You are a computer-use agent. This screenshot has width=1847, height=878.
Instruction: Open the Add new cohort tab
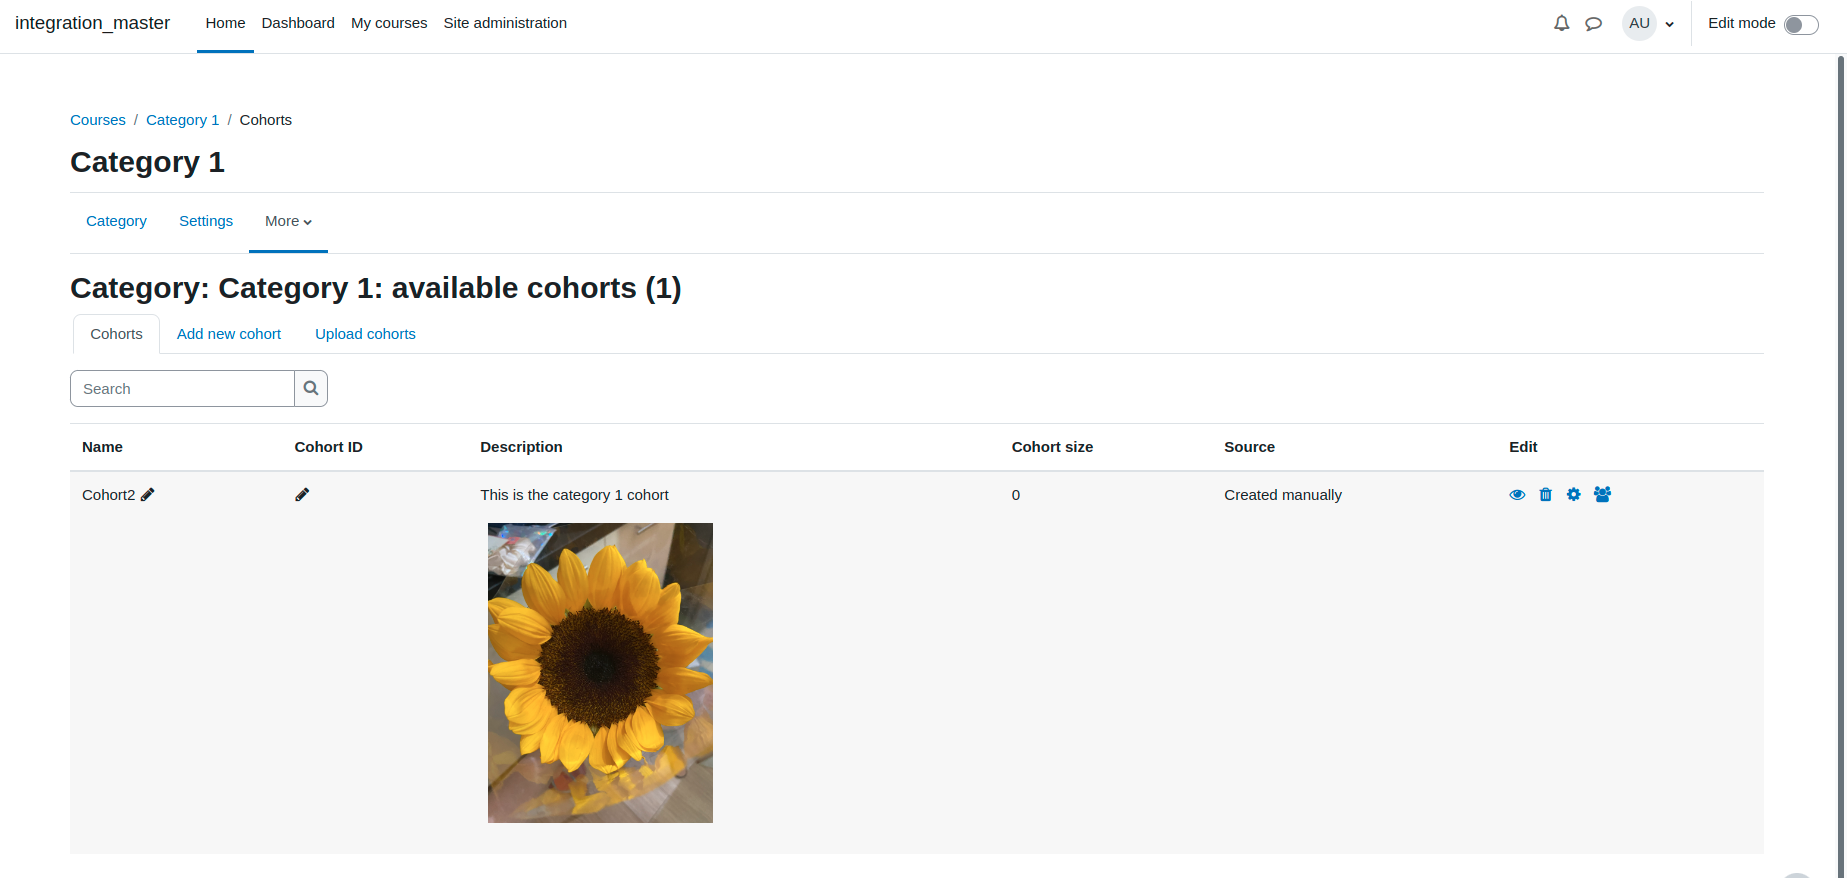pyautogui.click(x=229, y=334)
